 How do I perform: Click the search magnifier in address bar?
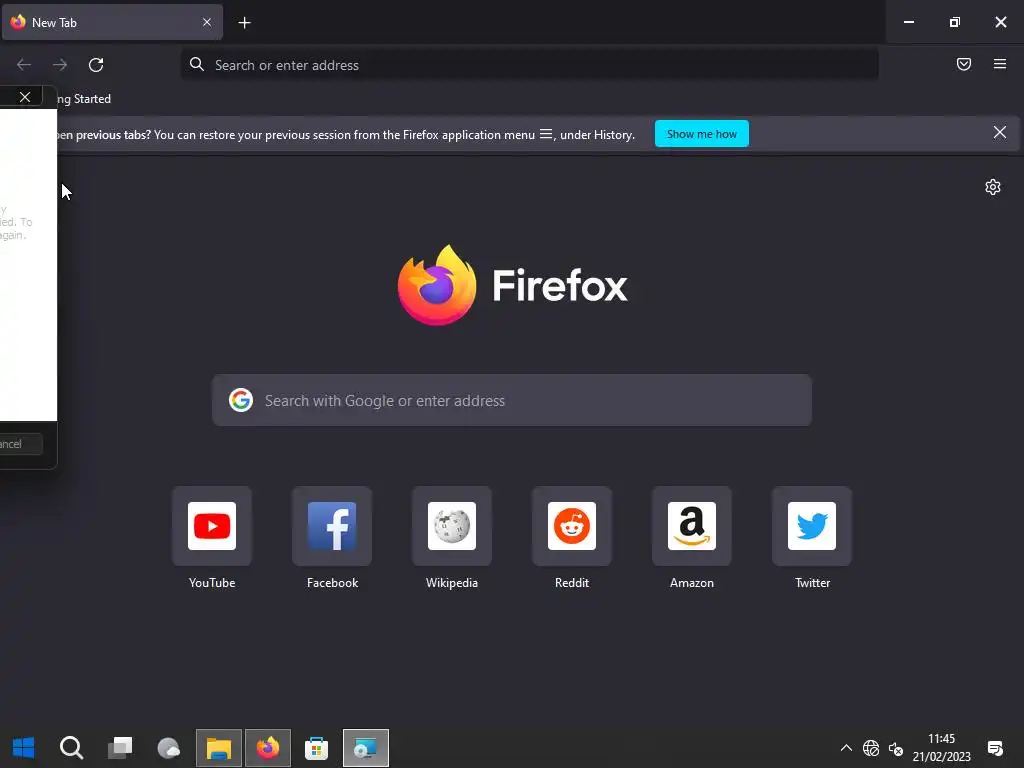pos(197,64)
